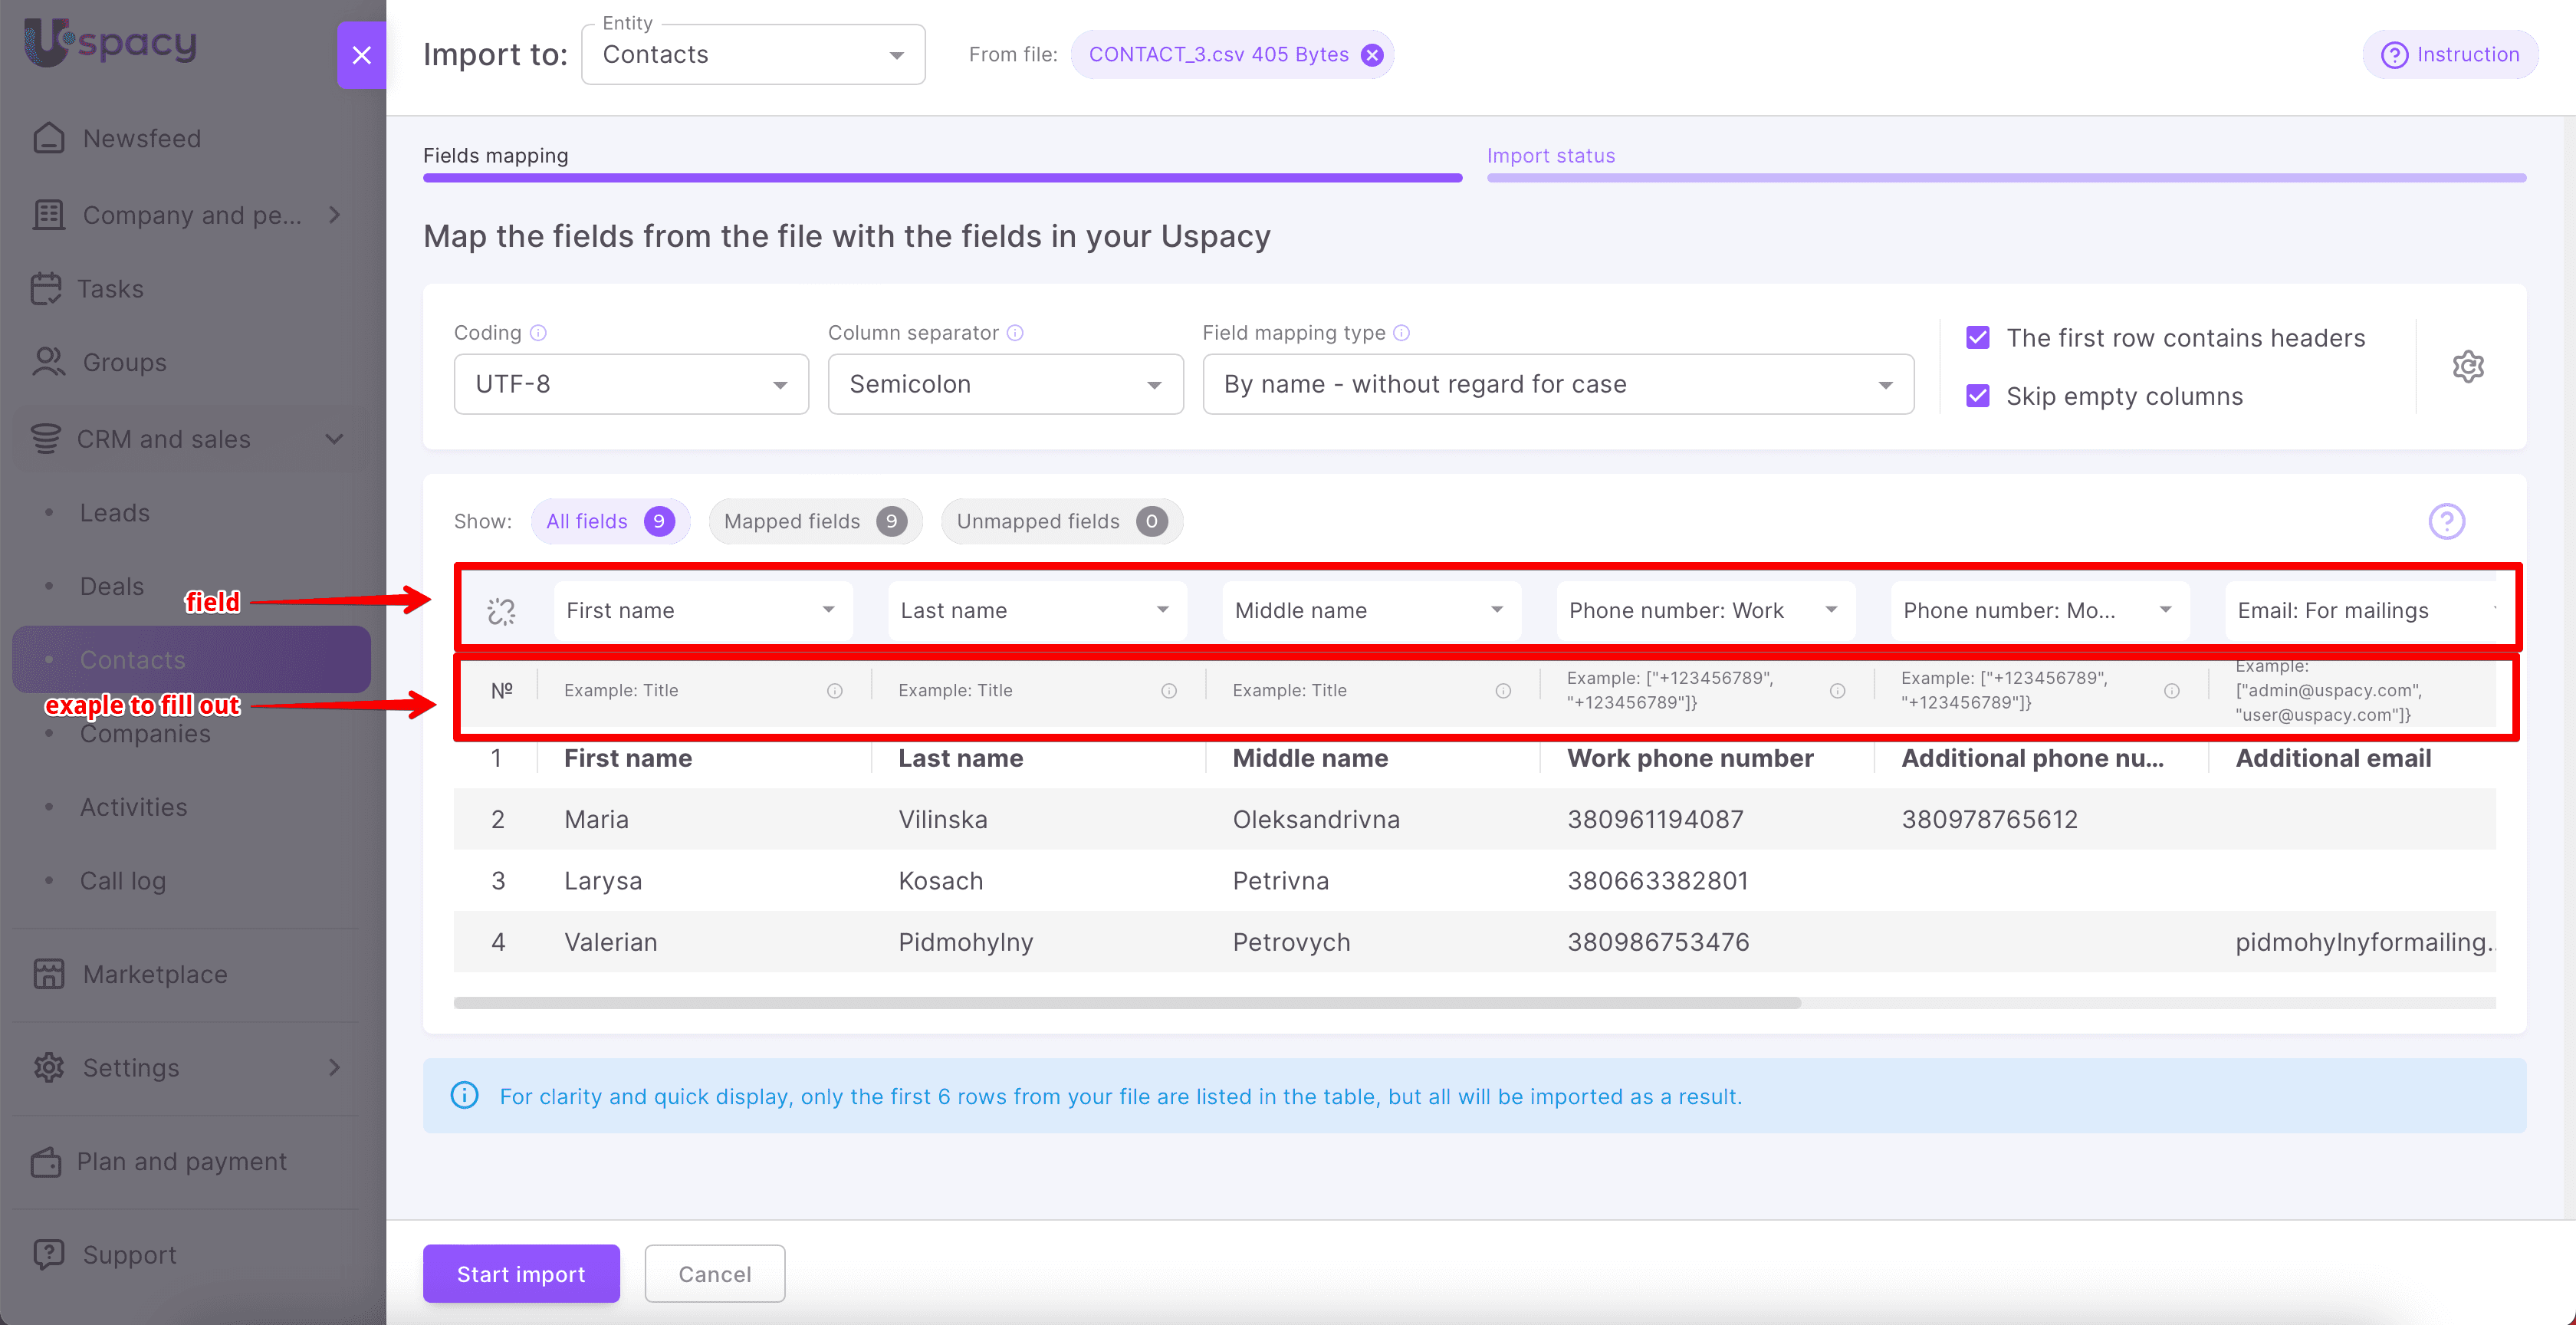Click the table's horizontal scrollbar

tap(1127, 1003)
